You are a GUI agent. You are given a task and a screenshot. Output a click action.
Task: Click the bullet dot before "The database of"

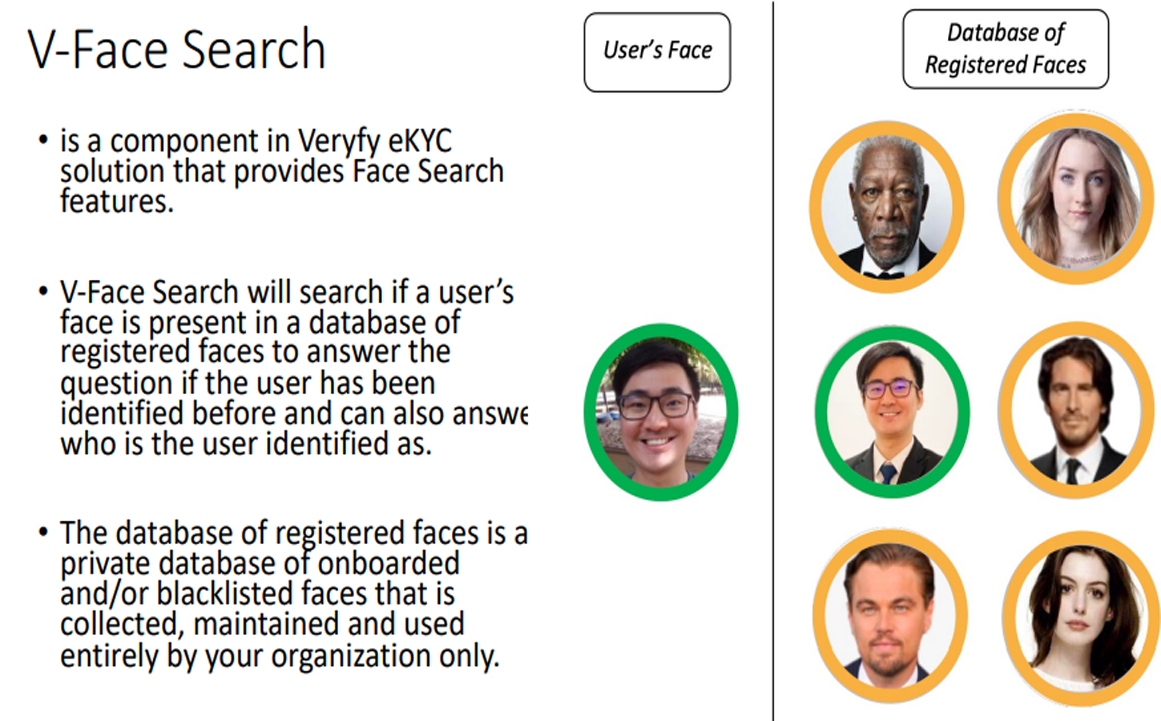(x=44, y=533)
